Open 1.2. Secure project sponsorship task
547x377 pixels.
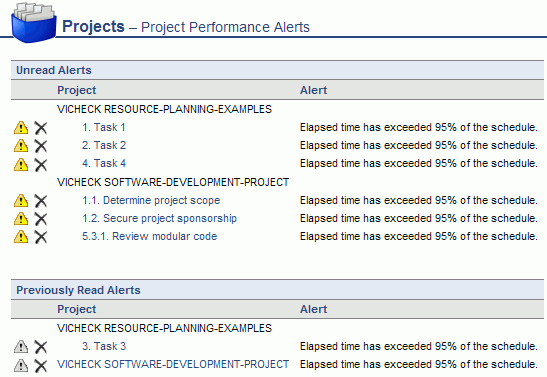159,218
